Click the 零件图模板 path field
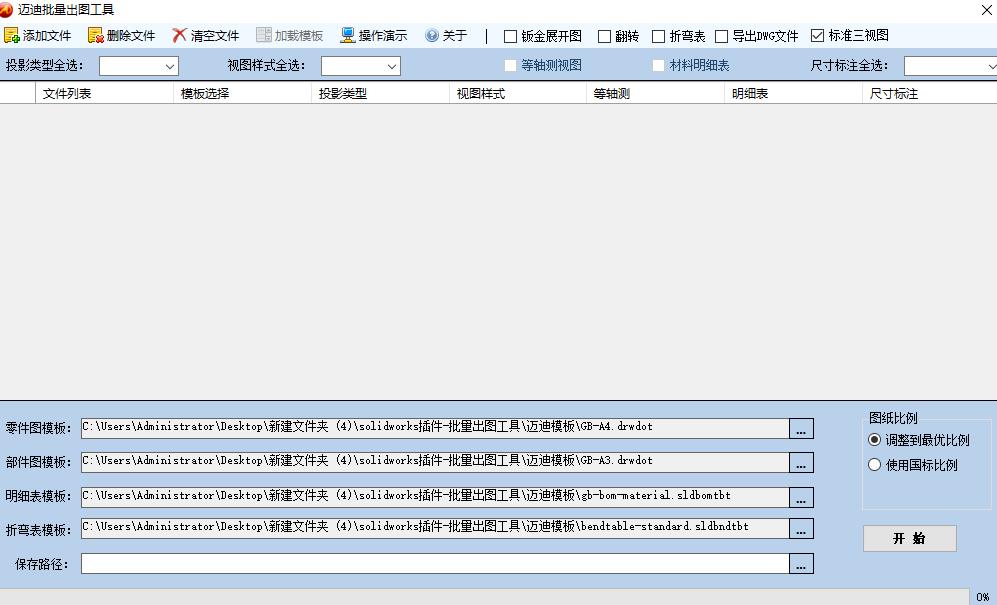 (x=435, y=428)
